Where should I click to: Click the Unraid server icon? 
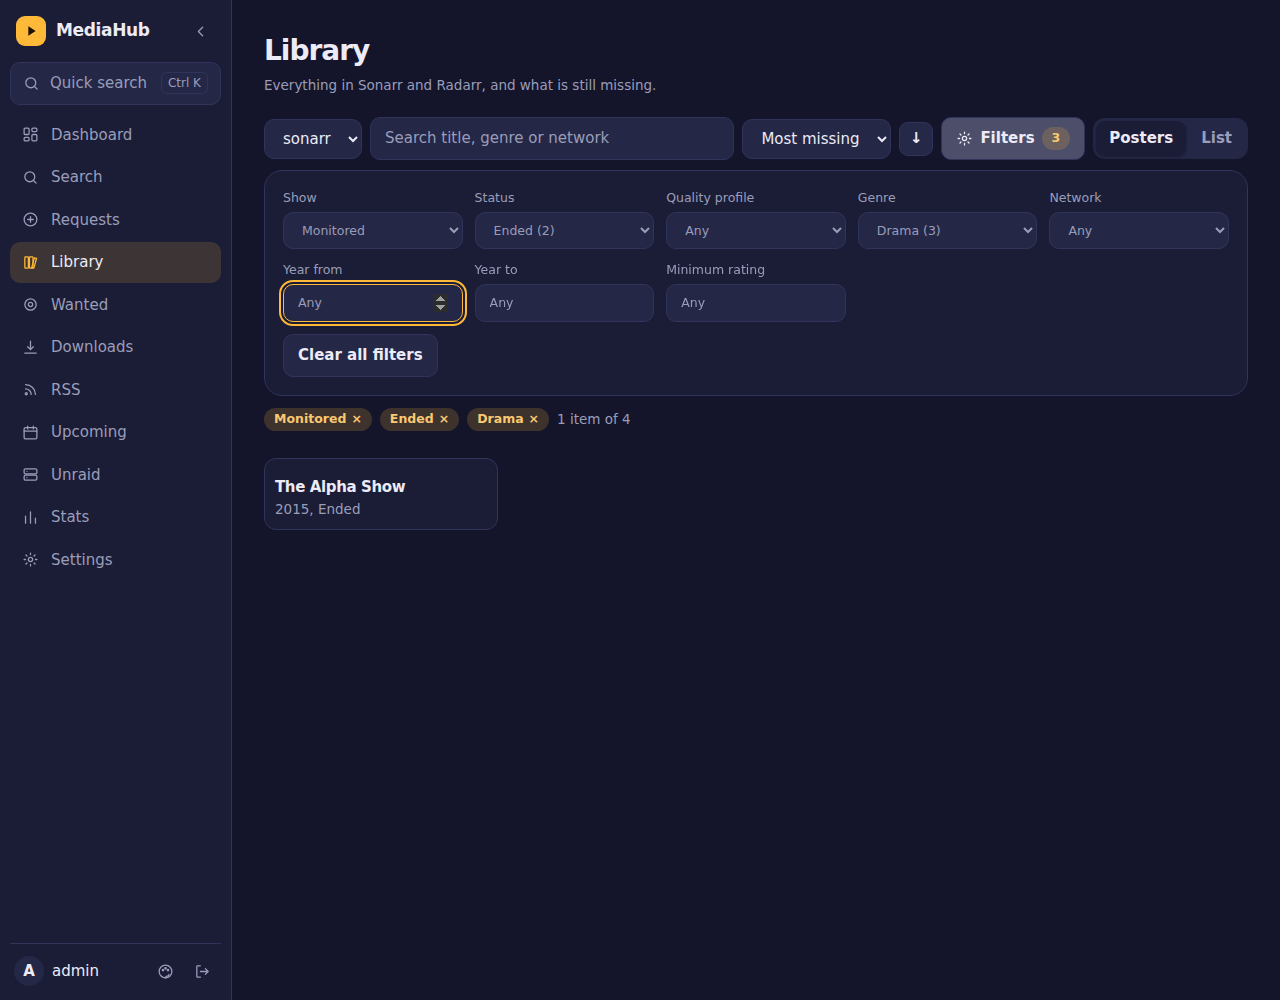31,474
